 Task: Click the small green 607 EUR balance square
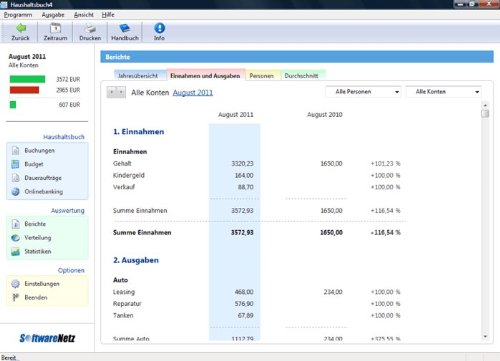tap(13, 105)
